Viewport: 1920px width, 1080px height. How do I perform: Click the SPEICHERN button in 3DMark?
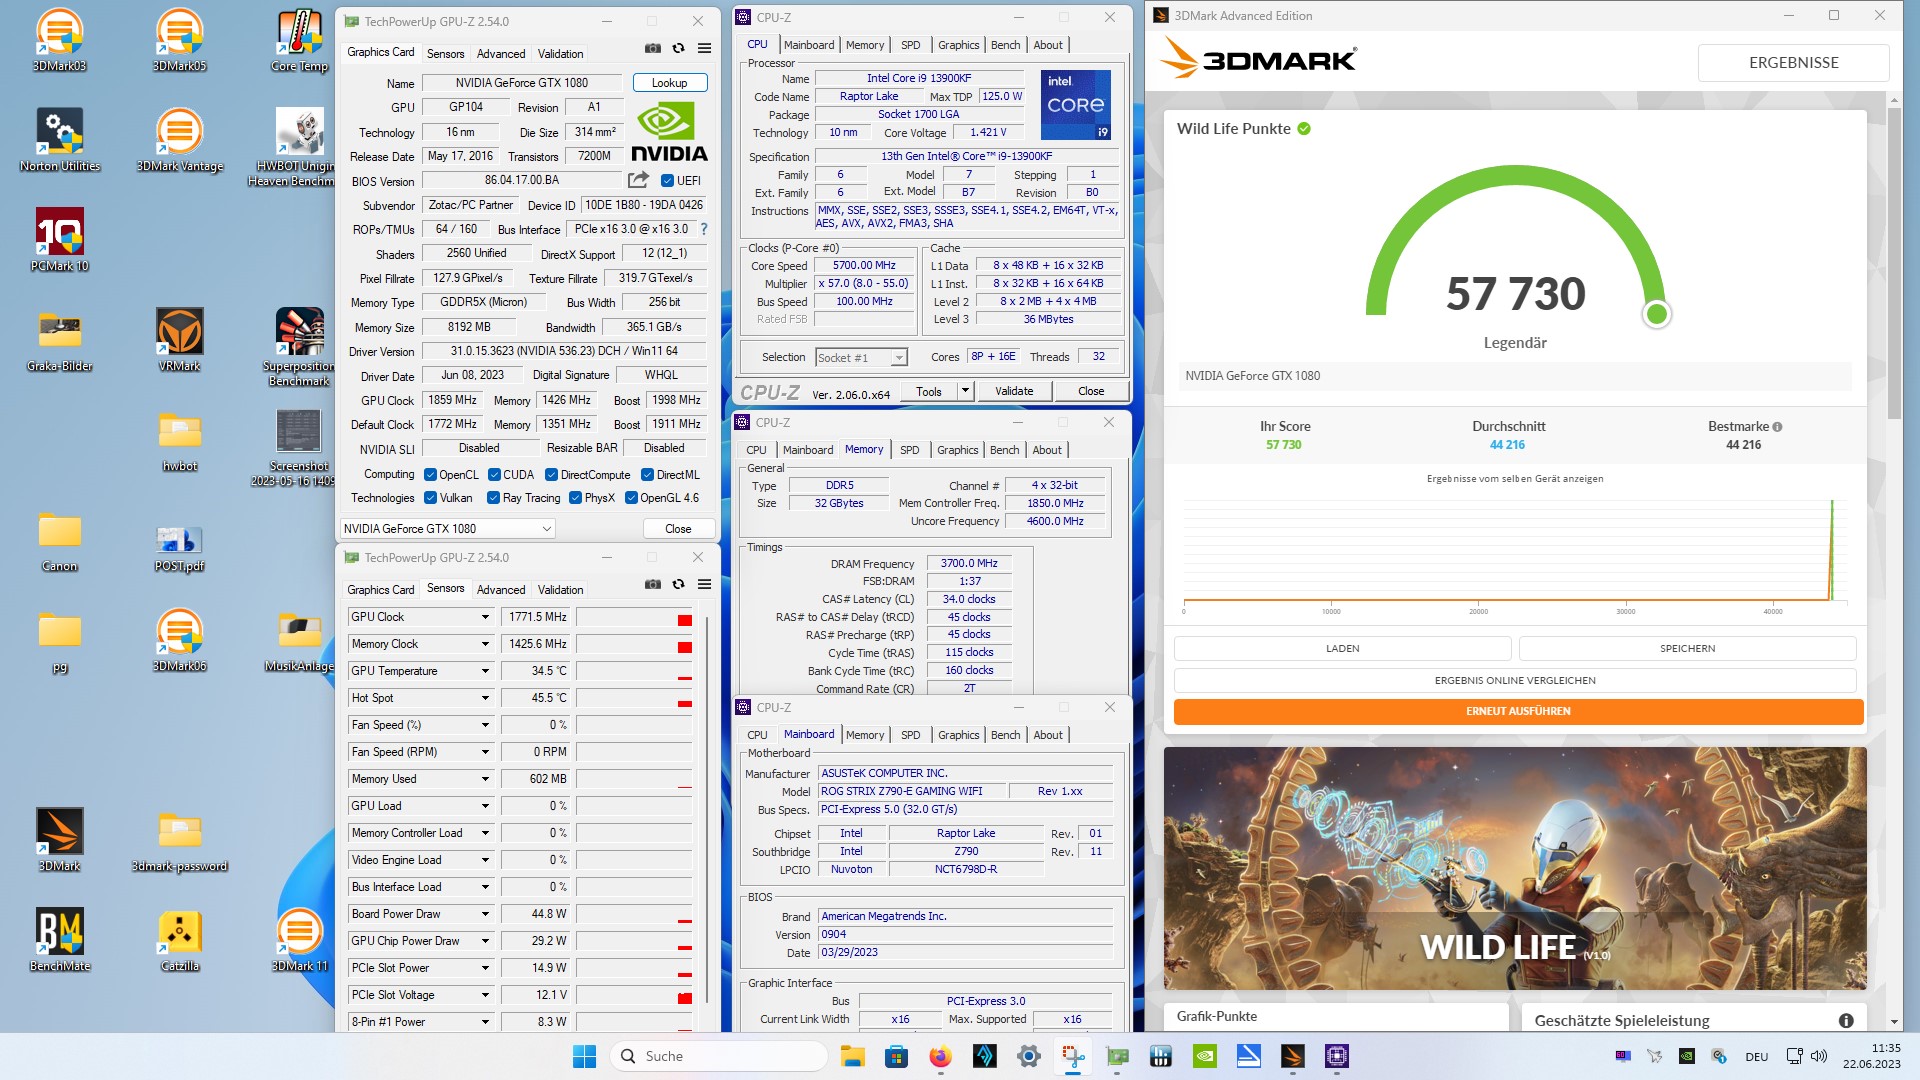click(x=1687, y=649)
